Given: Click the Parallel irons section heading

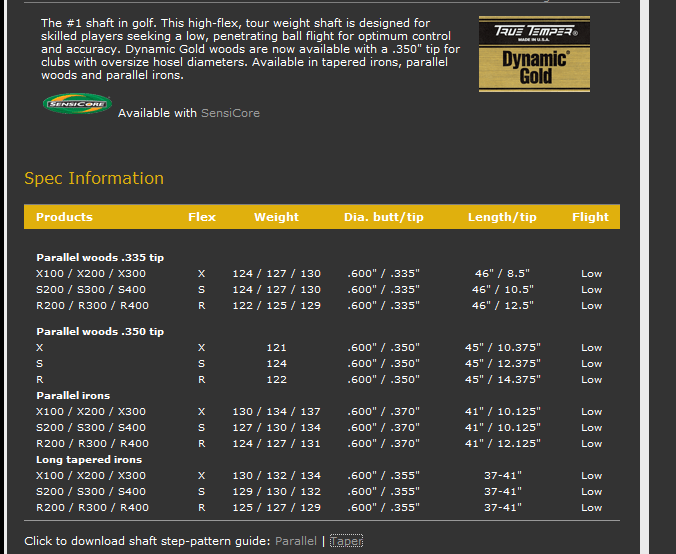Looking at the screenshot, I should pyautogui.click(x=73, y=395).
